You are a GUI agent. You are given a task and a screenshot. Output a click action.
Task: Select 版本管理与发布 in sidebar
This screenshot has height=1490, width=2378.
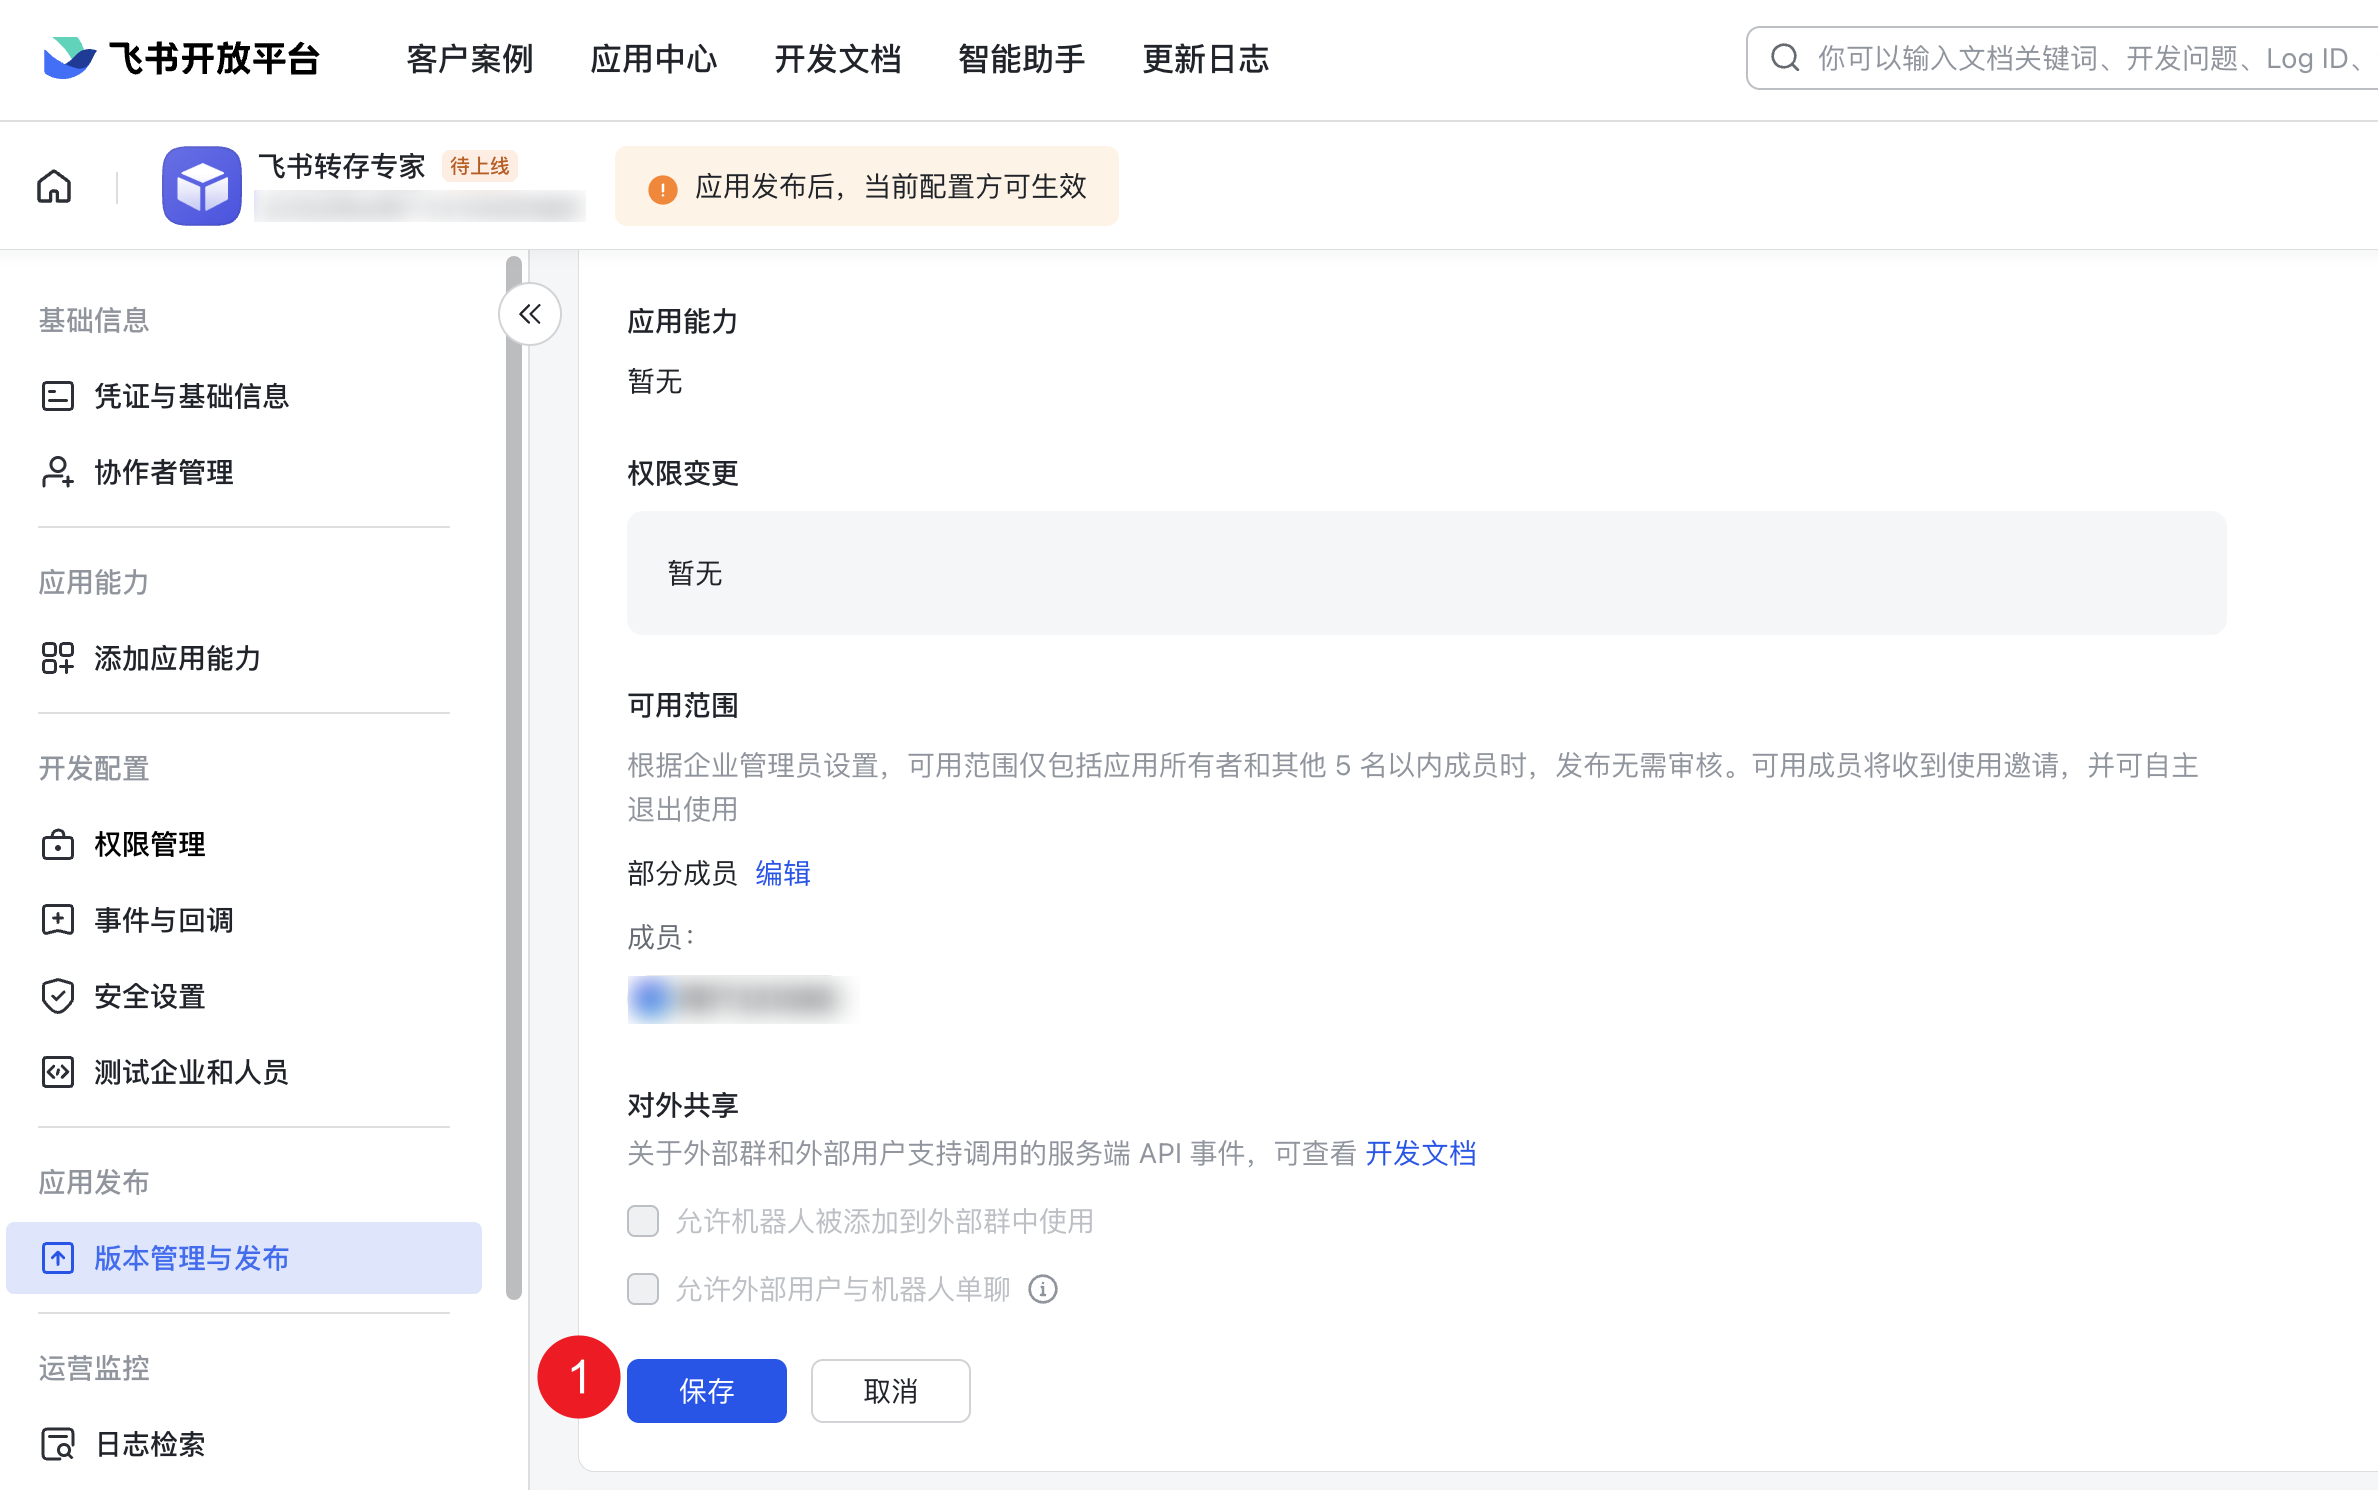[244, 1258]
